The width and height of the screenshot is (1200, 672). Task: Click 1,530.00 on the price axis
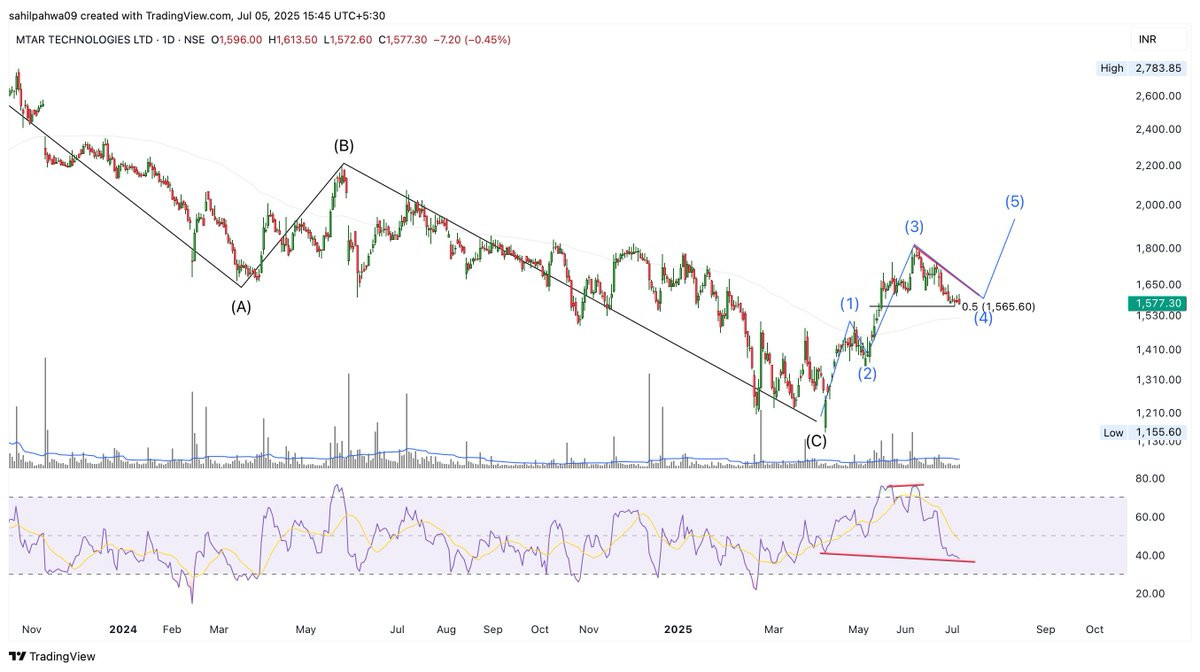coord(1160,316)
